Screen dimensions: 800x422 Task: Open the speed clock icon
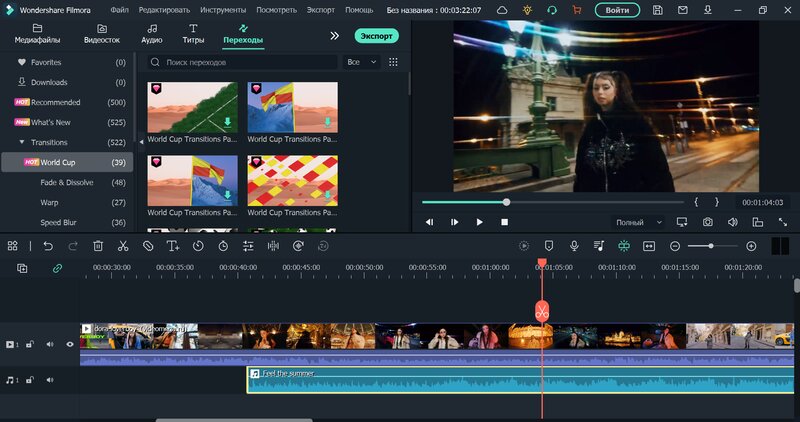coord(198,246)
